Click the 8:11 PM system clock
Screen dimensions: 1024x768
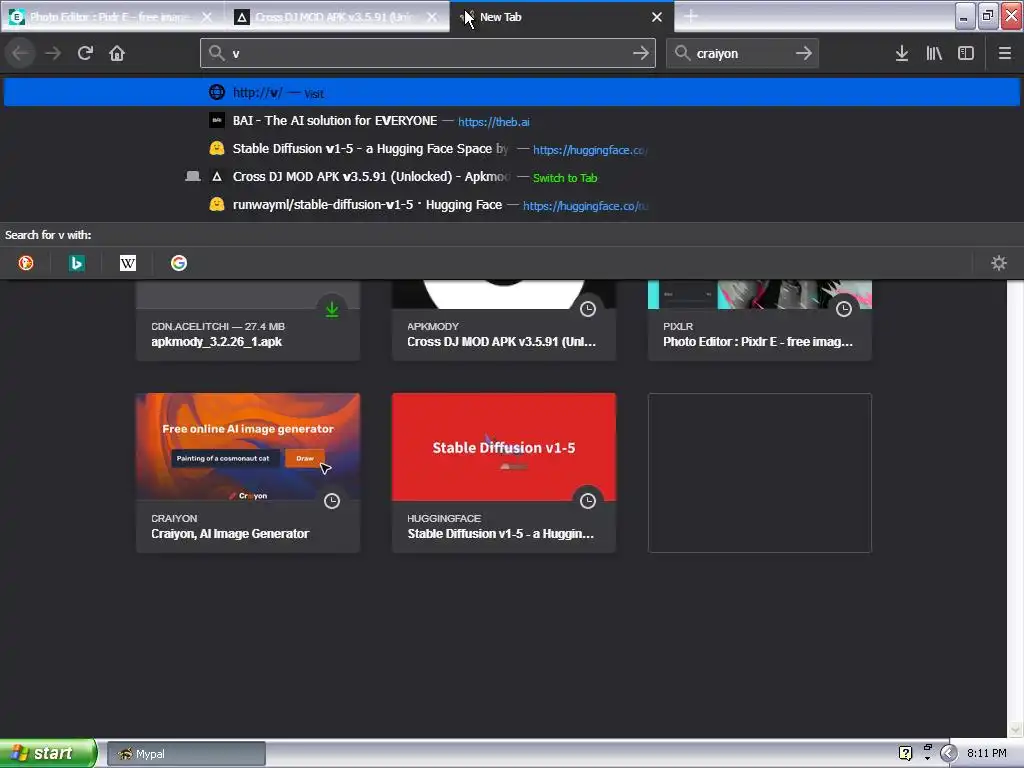click(x=987, y=753)
